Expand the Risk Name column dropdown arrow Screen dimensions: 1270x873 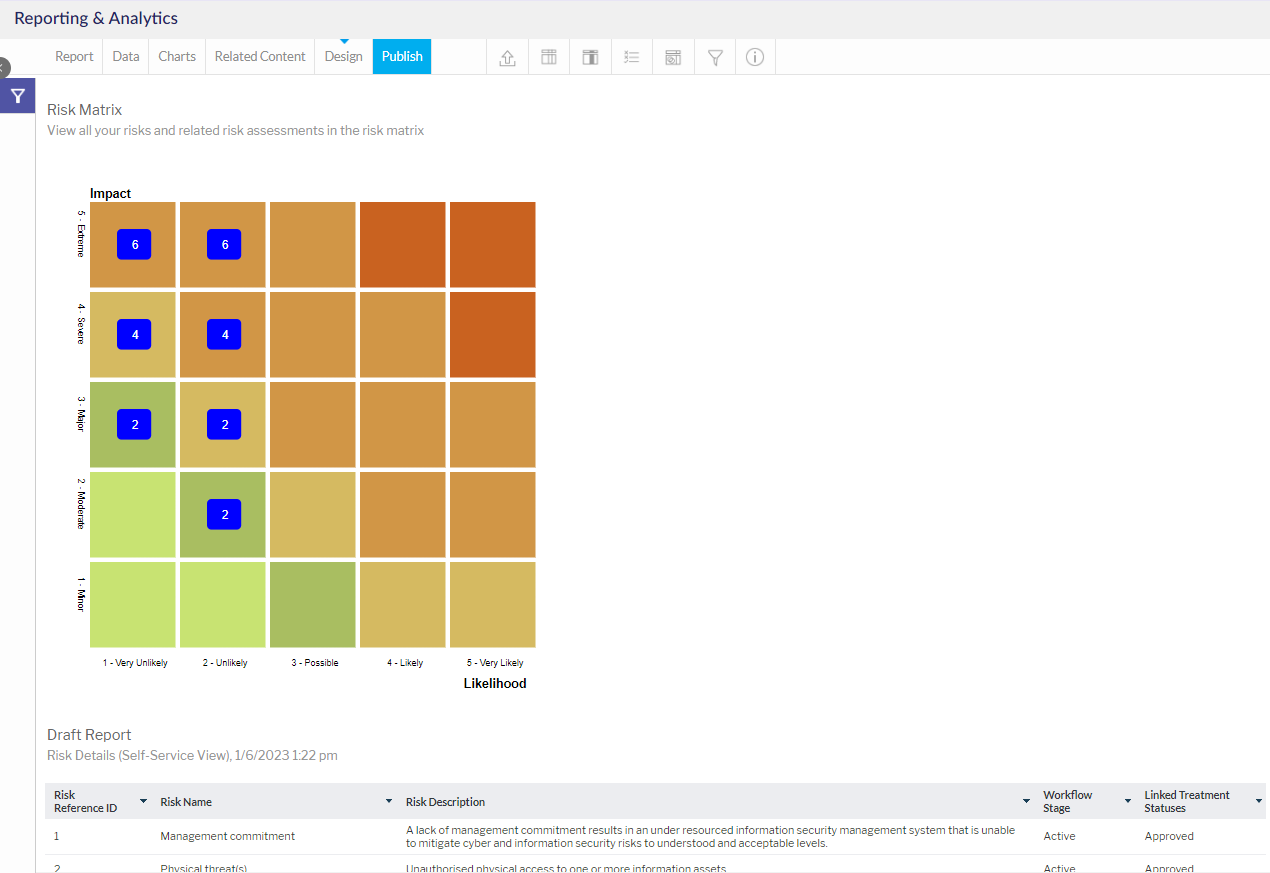(x=389, y=801)
